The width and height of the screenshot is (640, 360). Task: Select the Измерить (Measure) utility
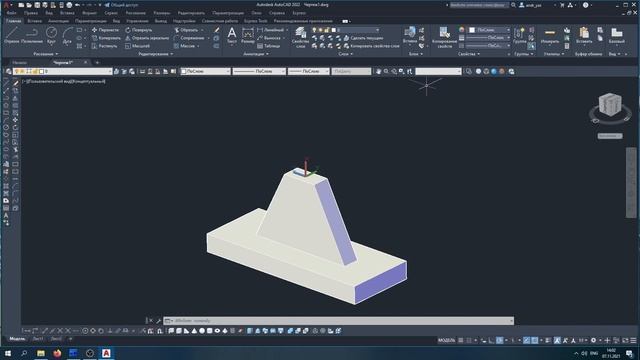pos(550,36)
